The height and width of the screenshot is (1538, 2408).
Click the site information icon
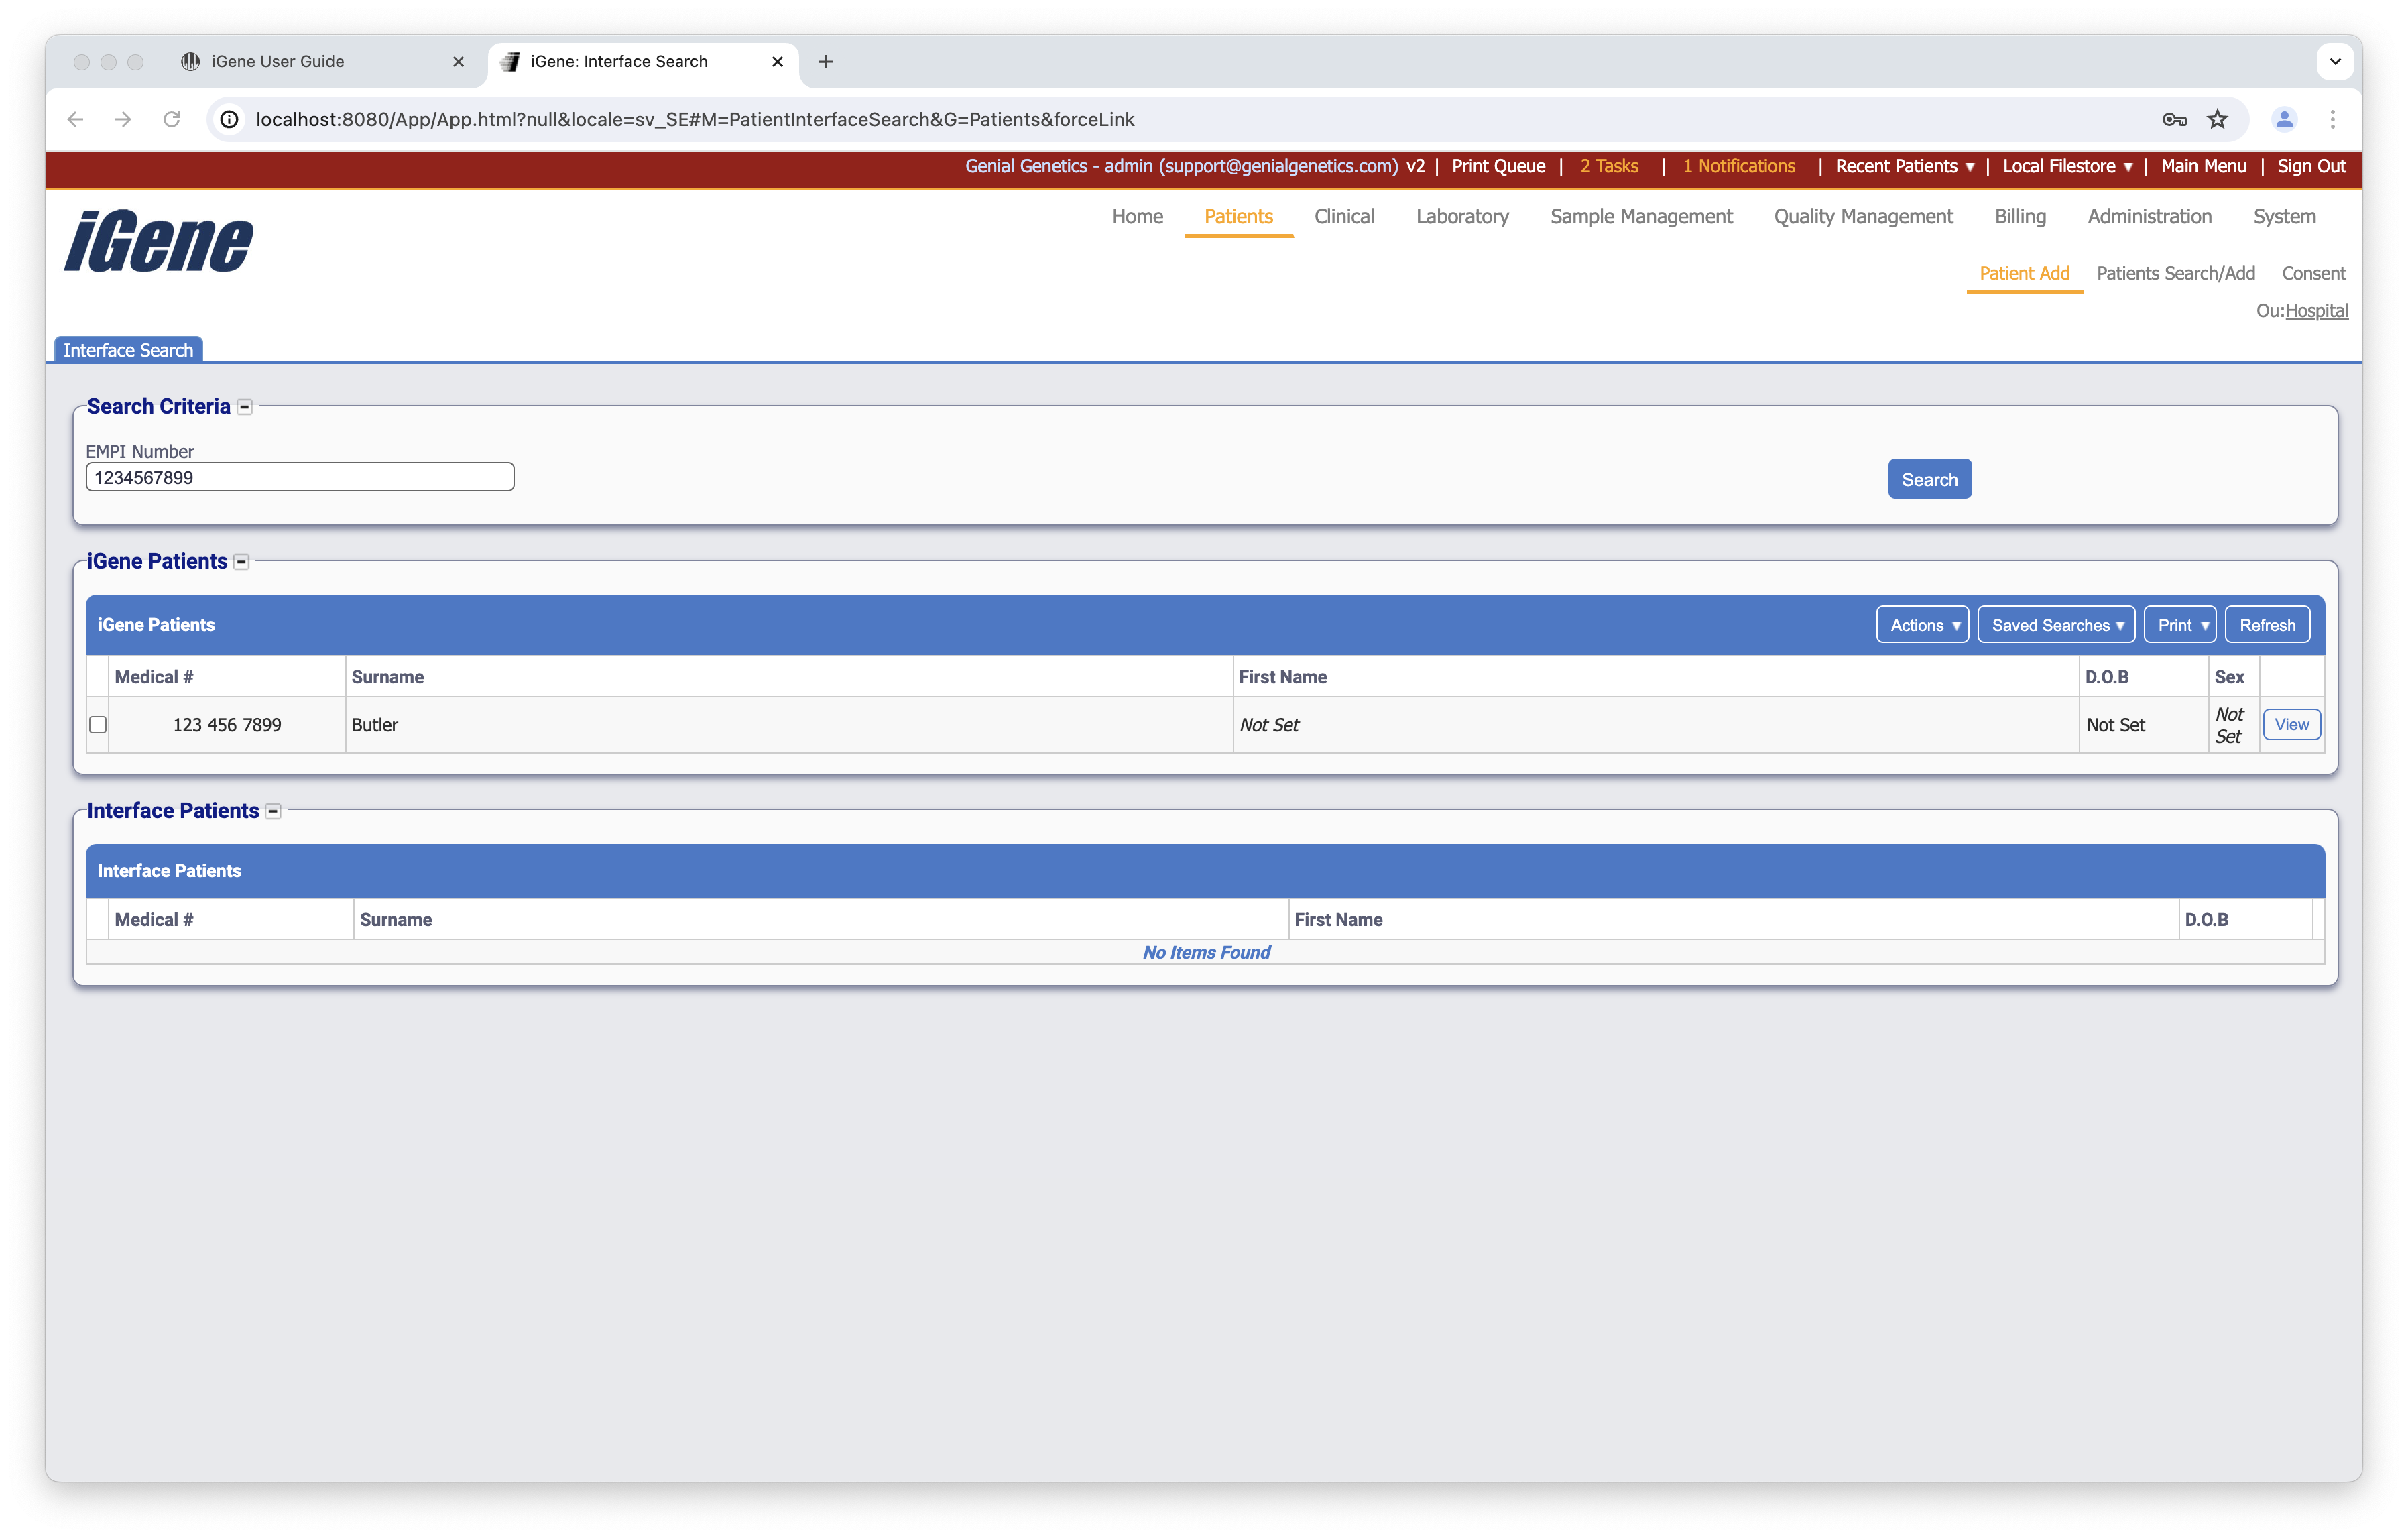coord(230,119)
